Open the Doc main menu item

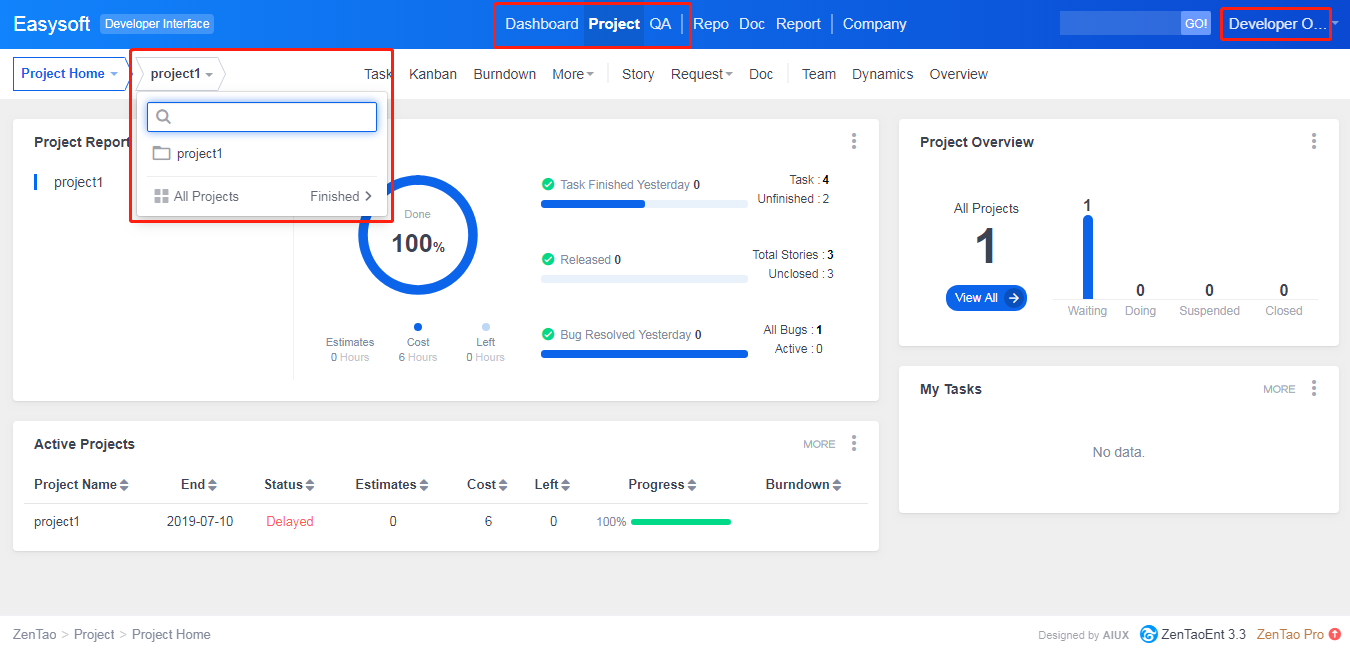[x=752, y=24]
